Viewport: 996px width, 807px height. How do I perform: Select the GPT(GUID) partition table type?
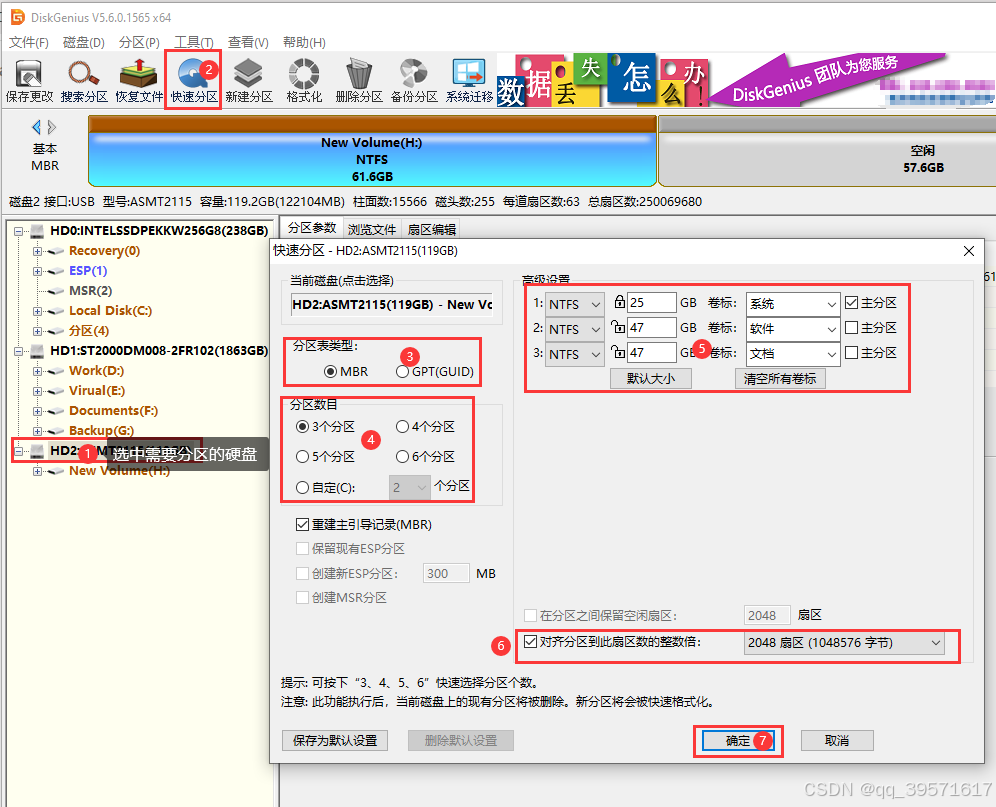434,372
